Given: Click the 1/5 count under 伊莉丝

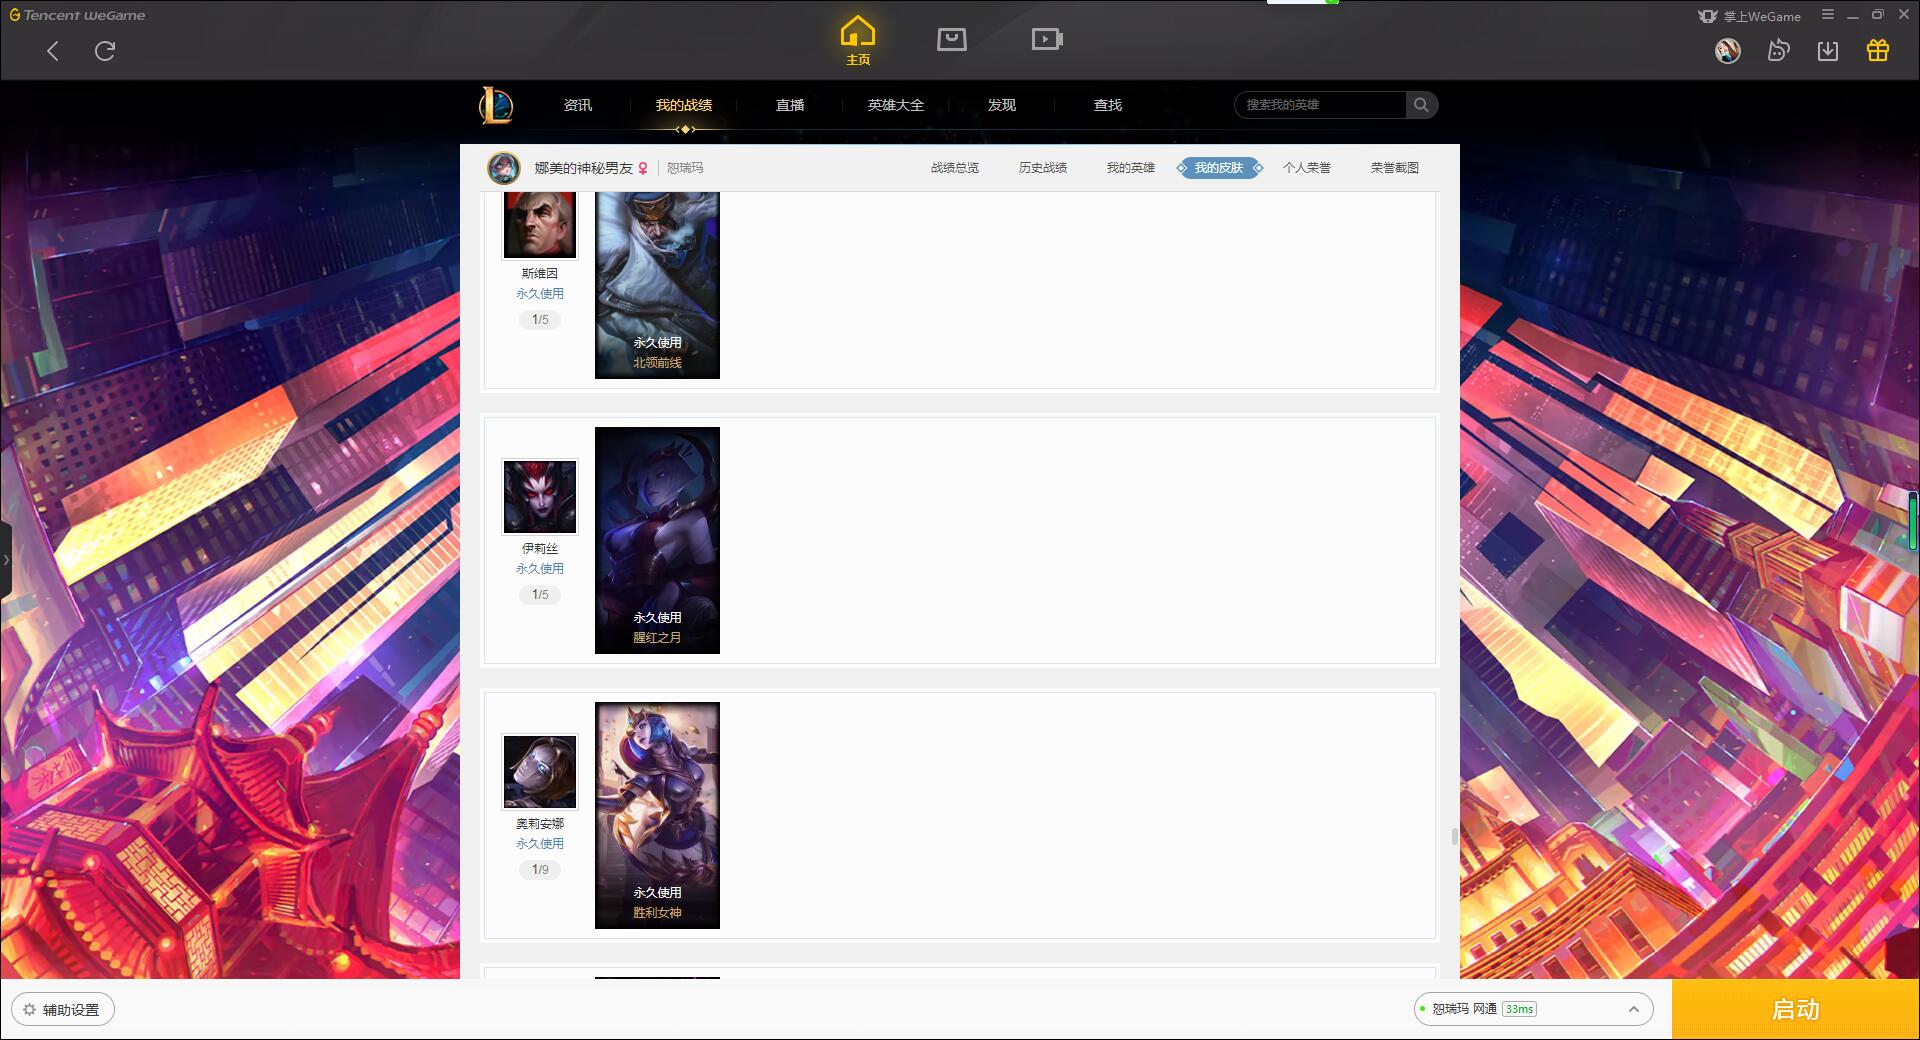Looking at the screenshot, I should [x=540, y=595].
